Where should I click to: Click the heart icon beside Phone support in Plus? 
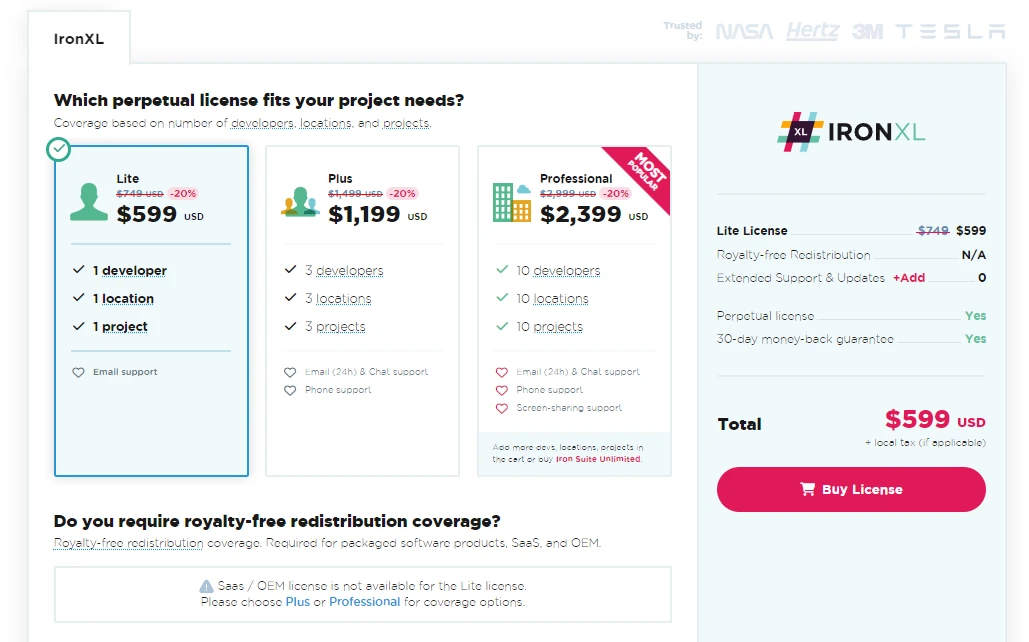click(290, 390)
